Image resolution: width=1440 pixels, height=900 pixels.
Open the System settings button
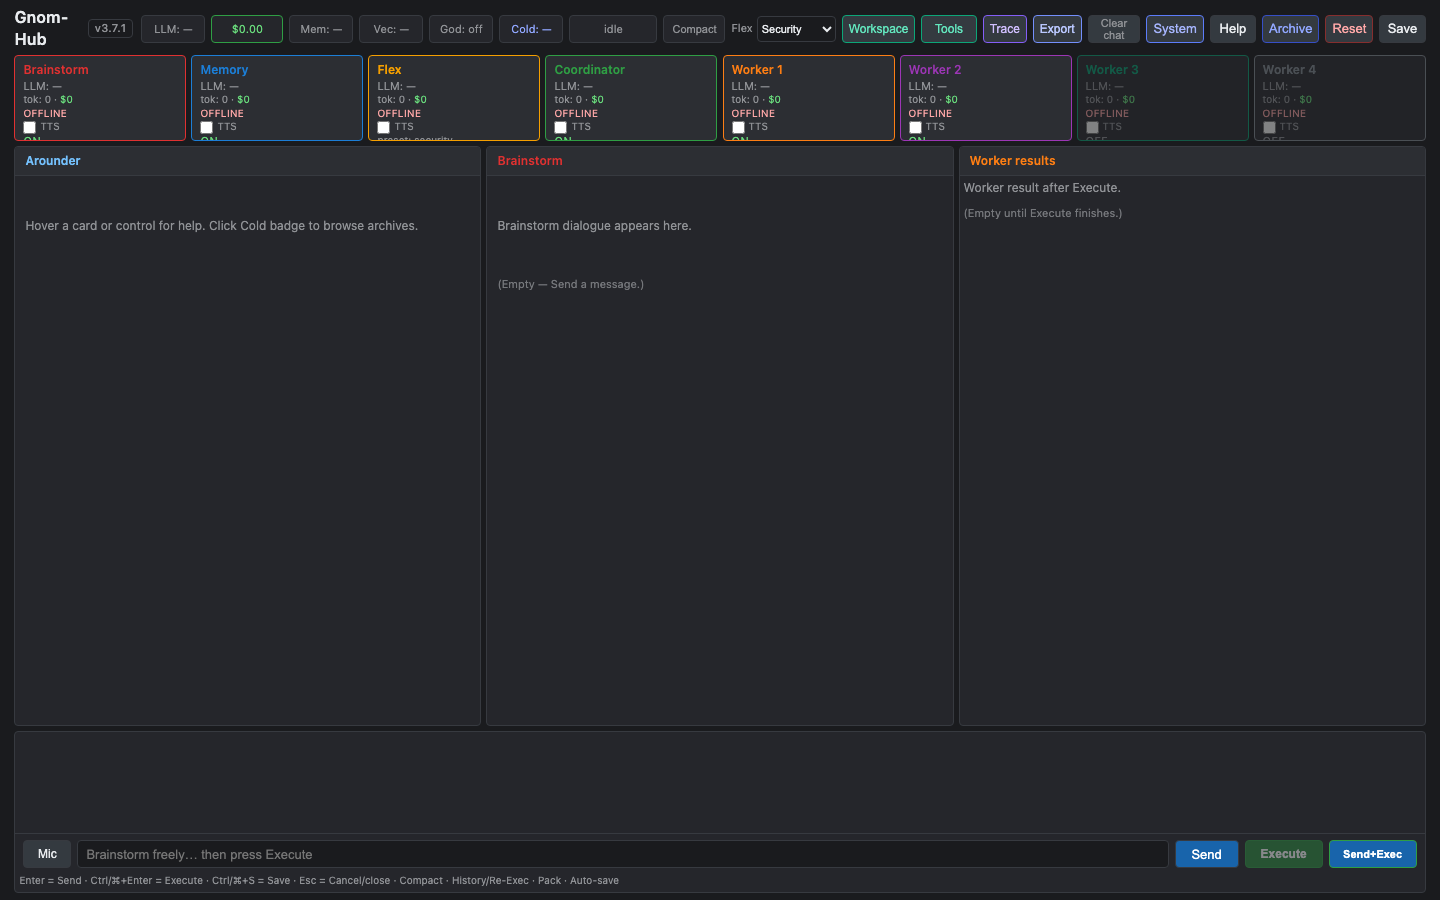(x=1175, y=29)
